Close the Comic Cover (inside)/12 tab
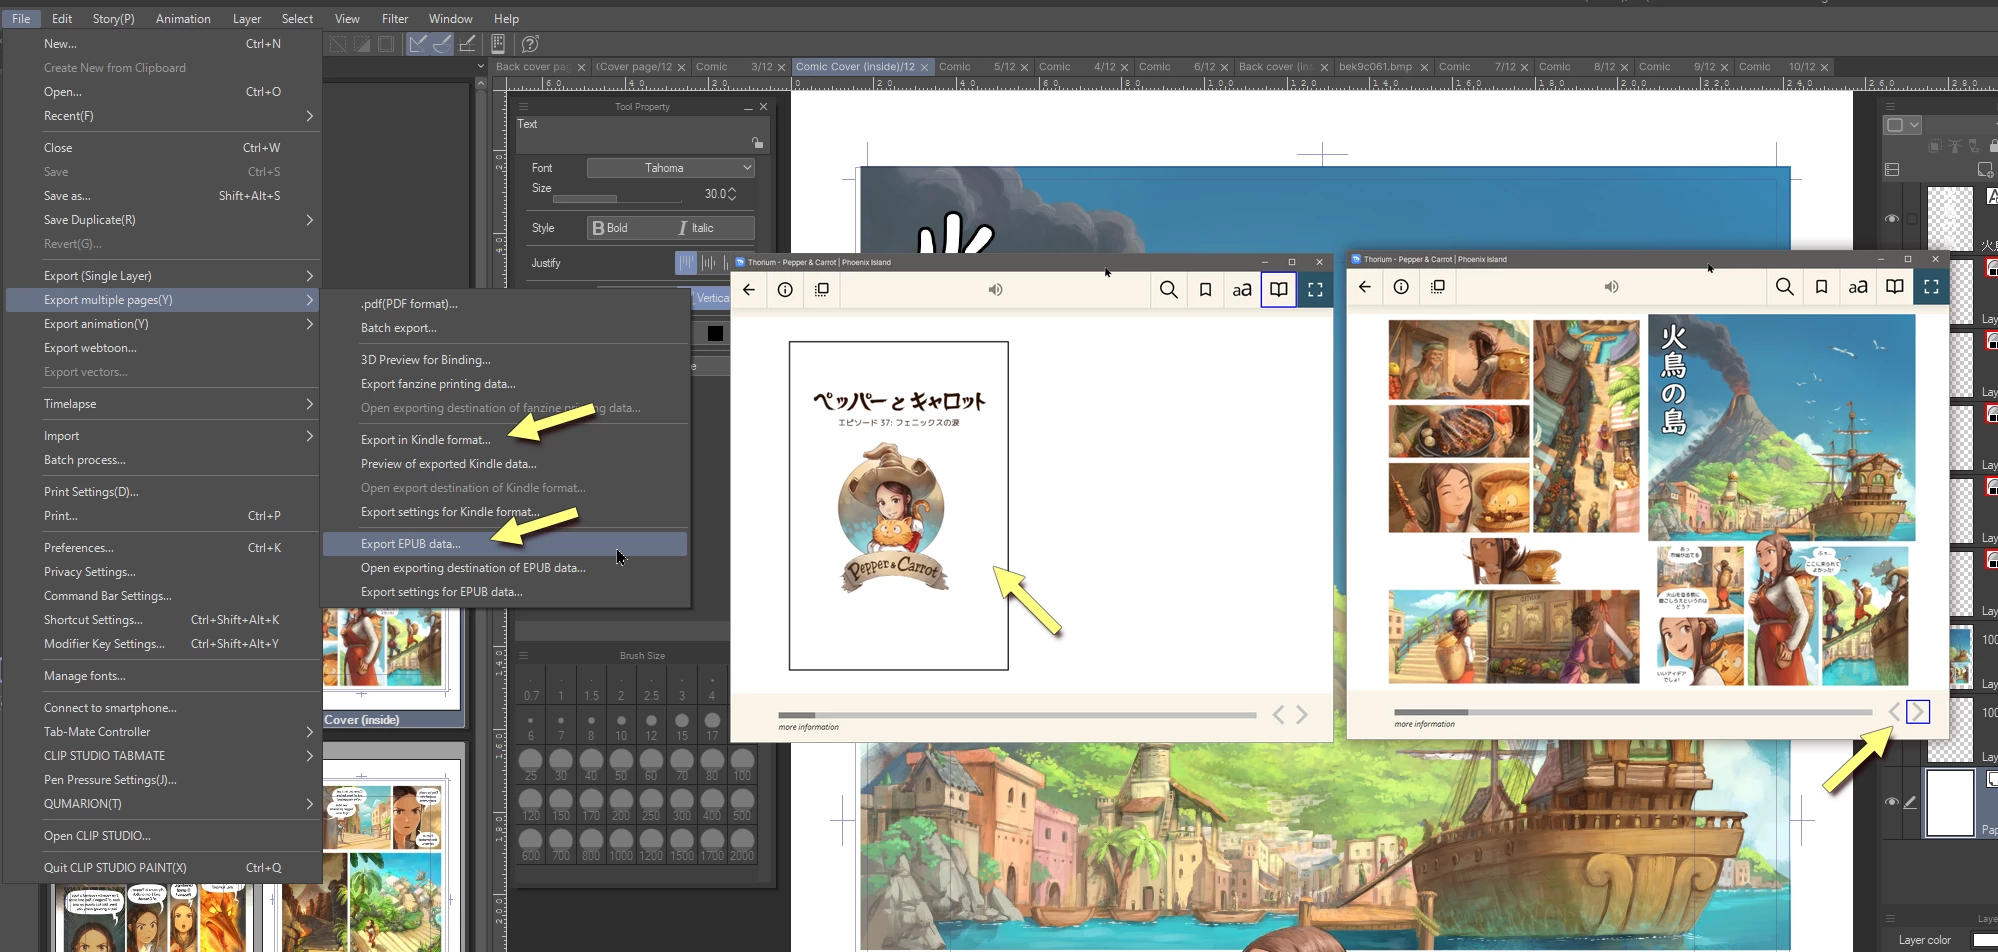The height and width of the screenshot is (952, 1998). coord(924,67)
